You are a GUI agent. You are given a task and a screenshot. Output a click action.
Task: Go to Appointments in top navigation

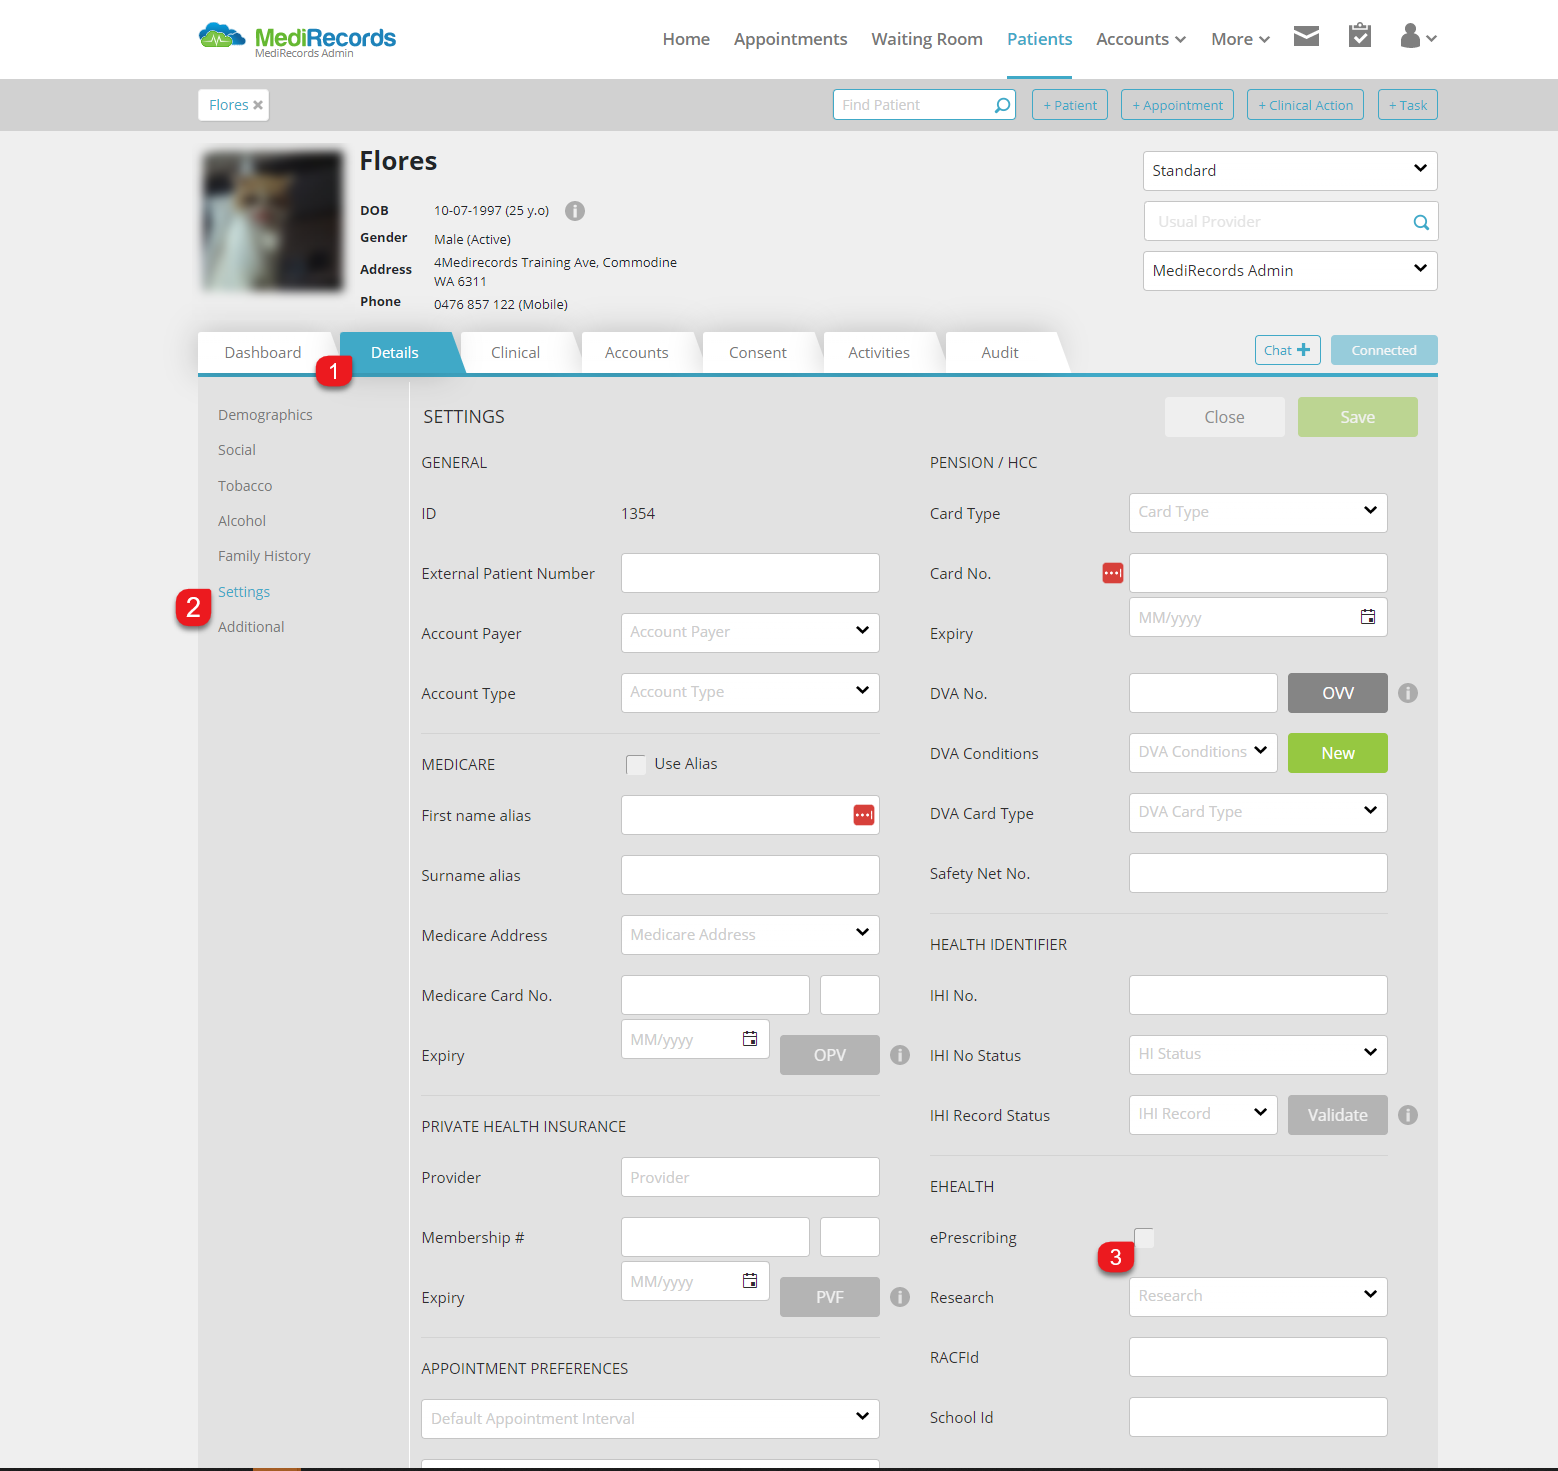coord(790,39)
